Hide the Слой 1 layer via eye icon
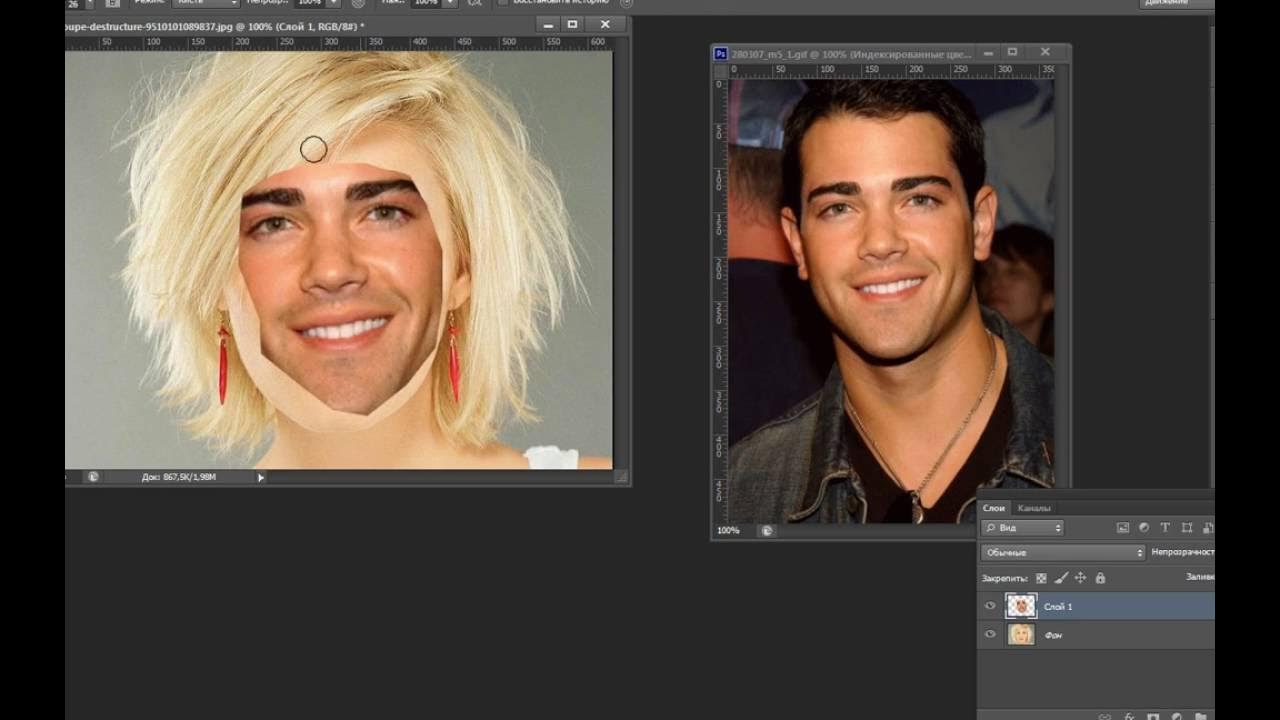 point(990,606)
